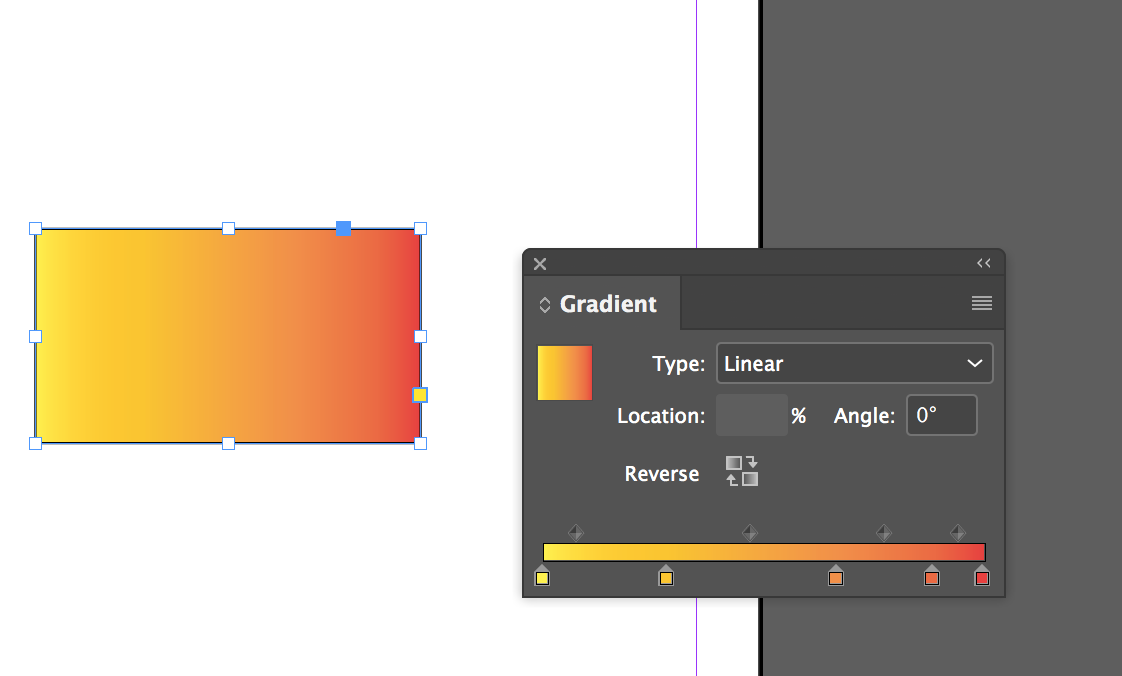Click the gradient ramp bar

coord(764,552)
